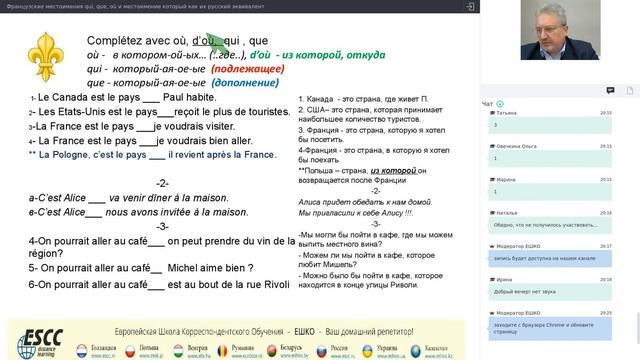This screenshot has width=640, height=360.
Task: Click Модератор ЕШКО name at 20:17
Action: click(518, 246)
